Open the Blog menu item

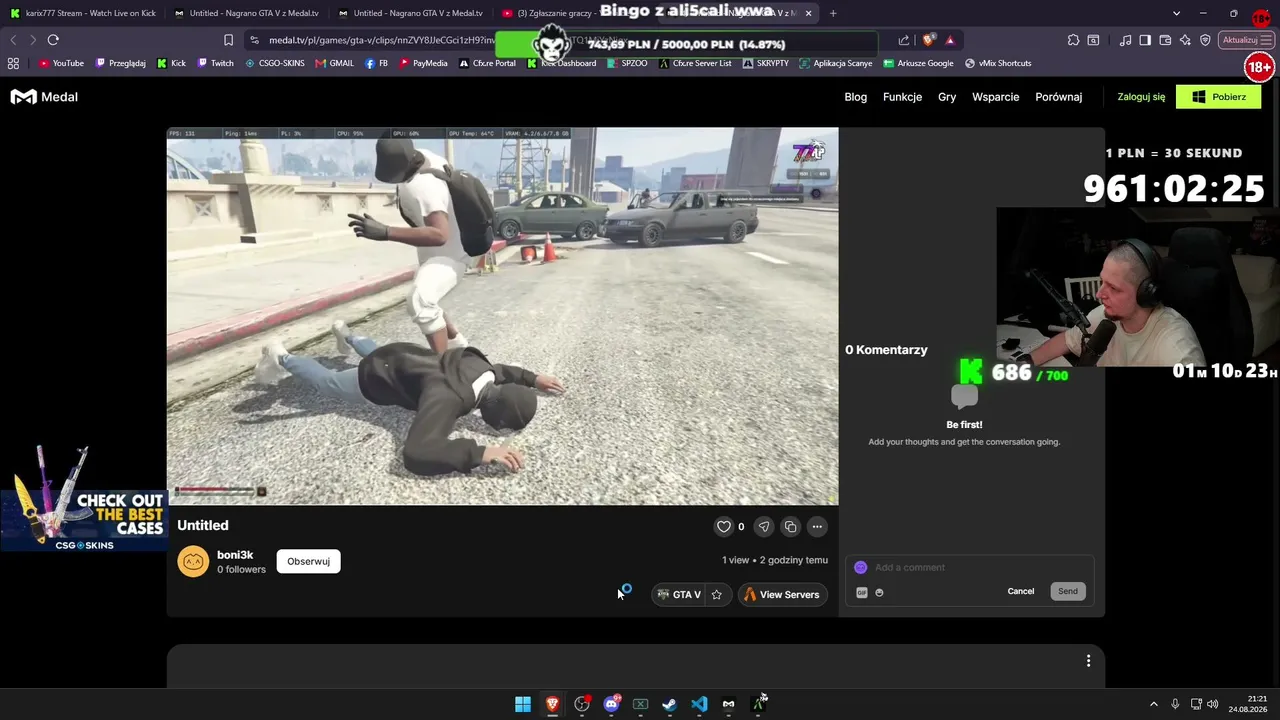(855, 97)
